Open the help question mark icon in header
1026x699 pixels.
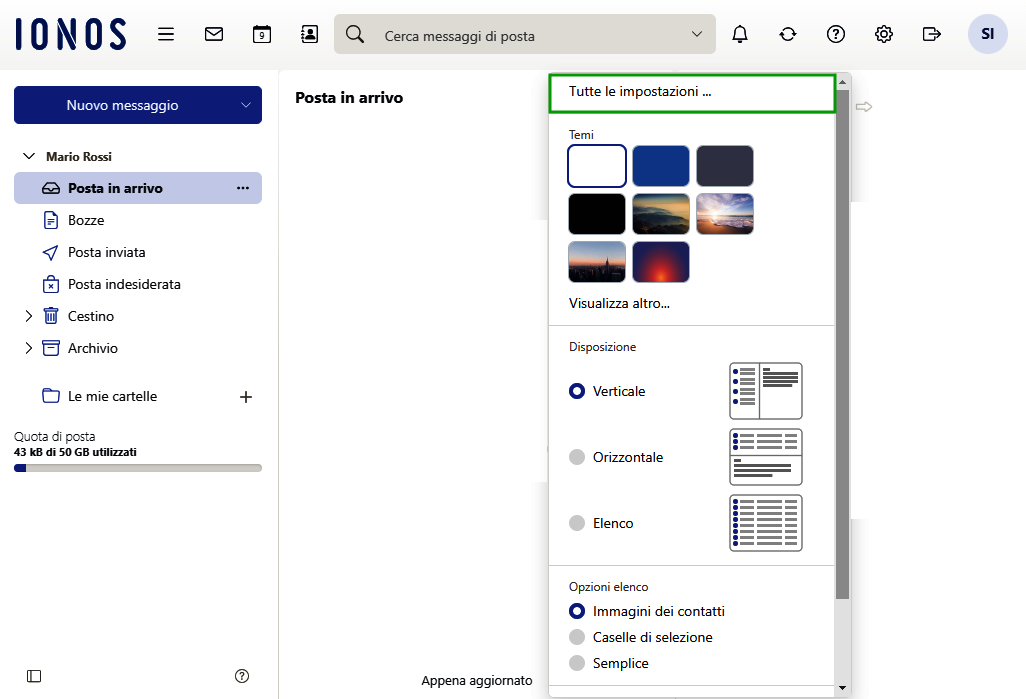(836, 34)
